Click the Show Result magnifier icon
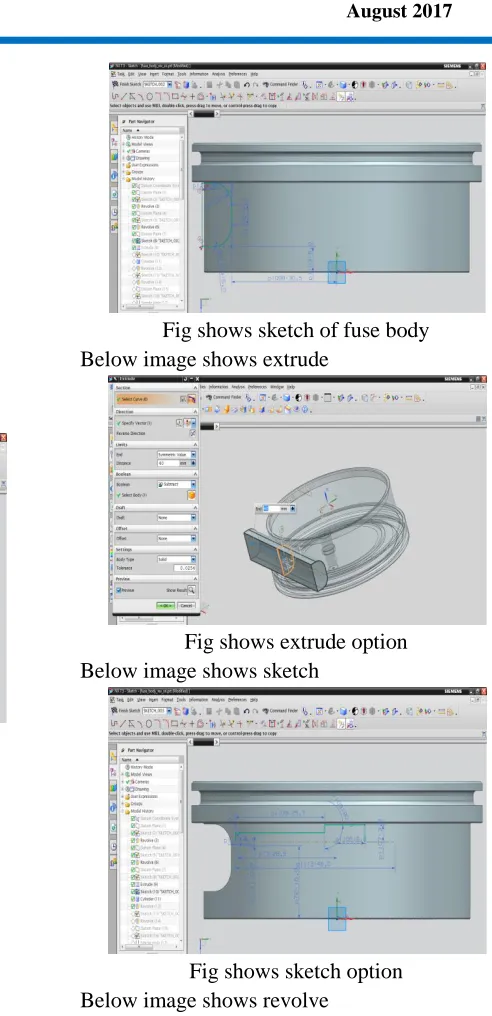Viewport: 492px width, 1016px height. click(x=191, y=590)
